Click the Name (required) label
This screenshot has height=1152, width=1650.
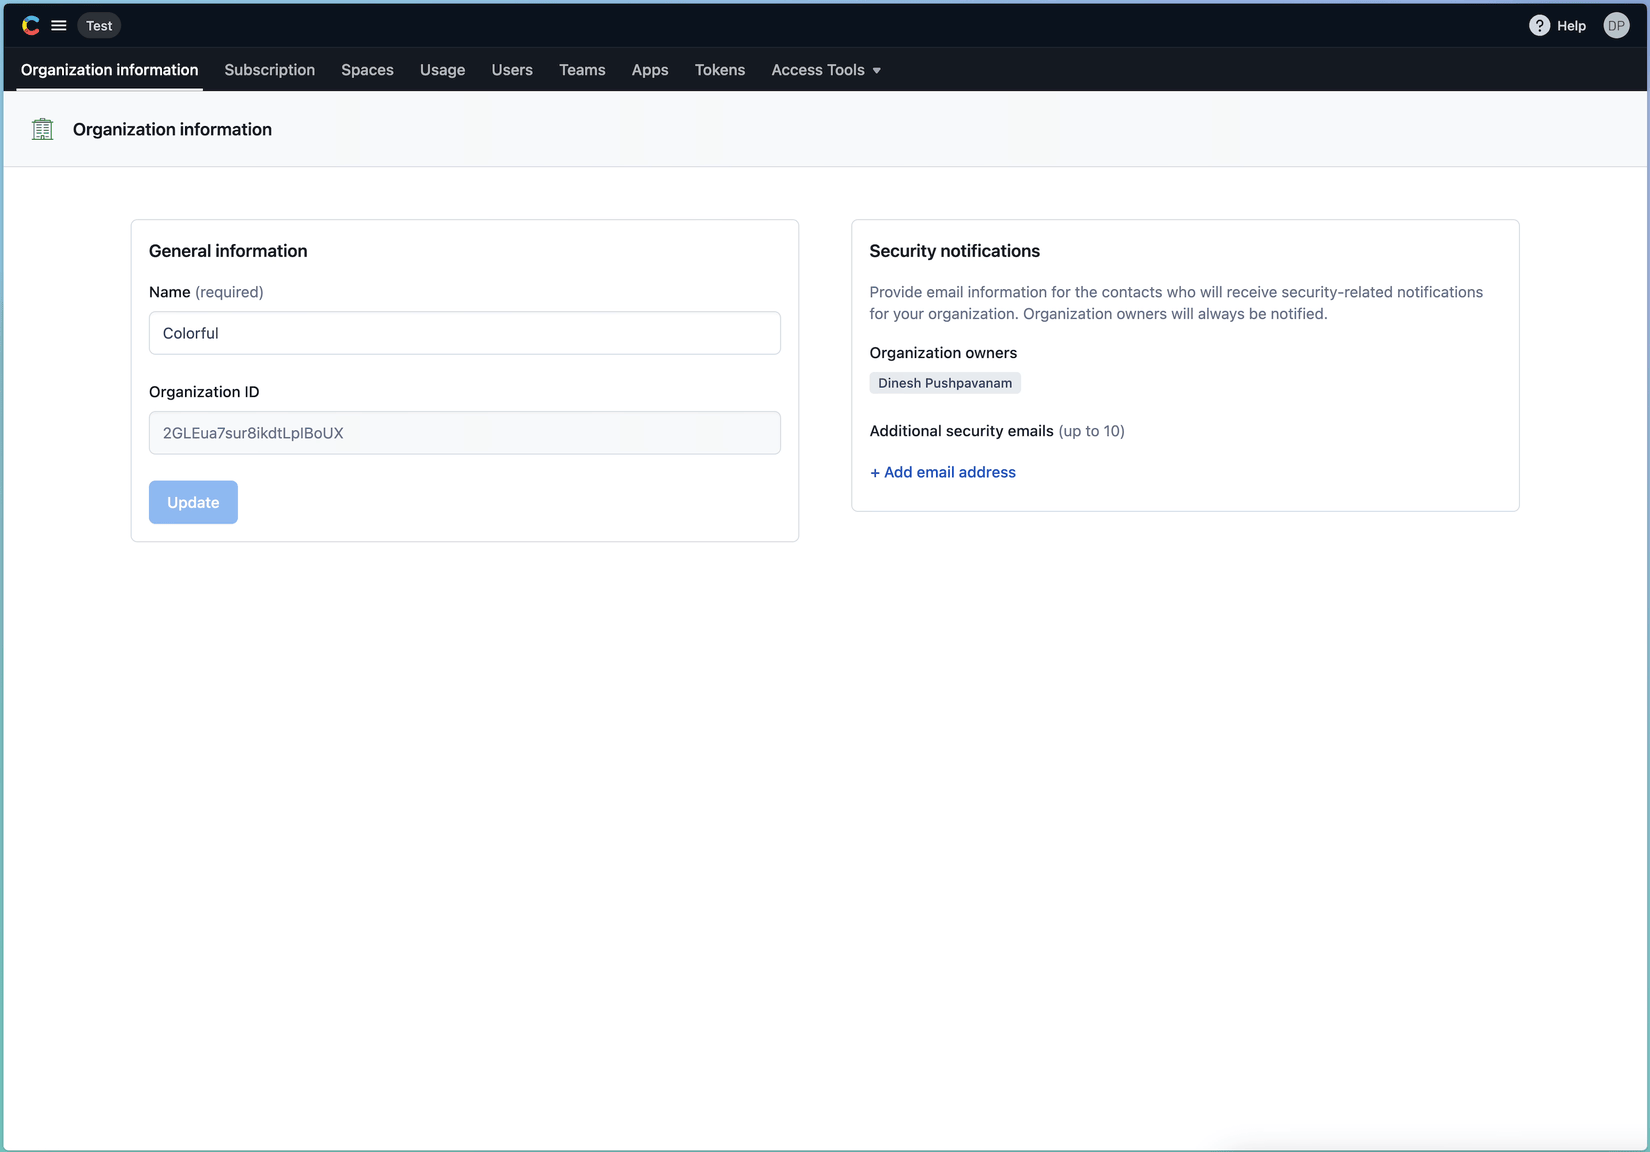point(206,292)
